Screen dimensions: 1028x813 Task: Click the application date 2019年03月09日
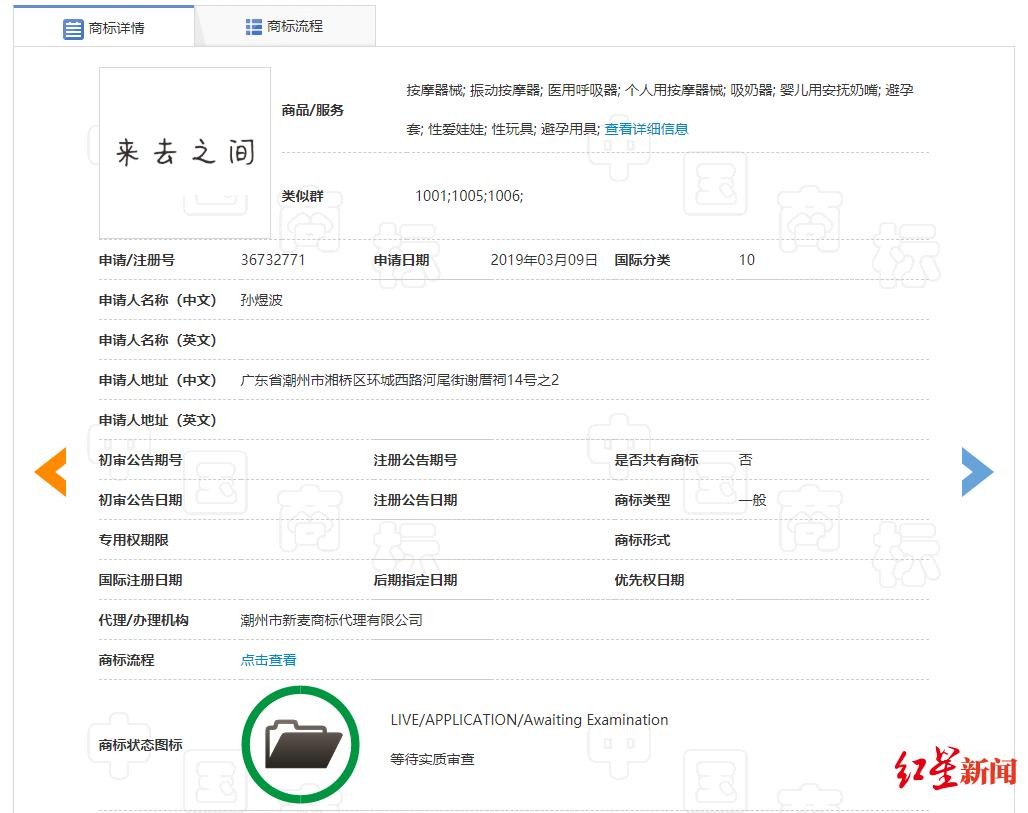point(544,260)
